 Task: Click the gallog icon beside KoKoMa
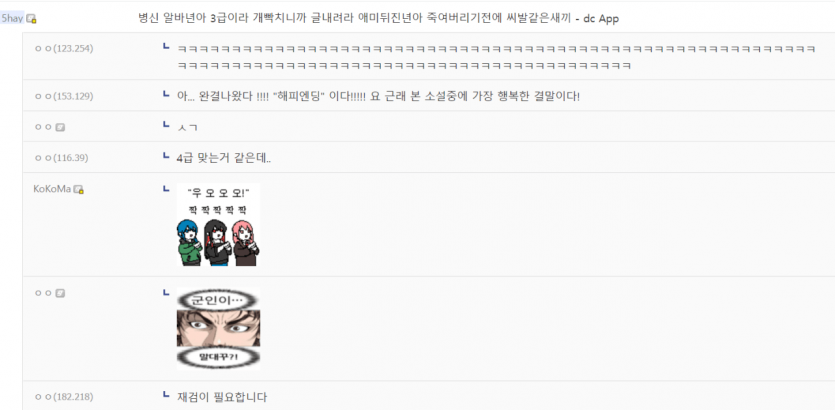point(79,189)
